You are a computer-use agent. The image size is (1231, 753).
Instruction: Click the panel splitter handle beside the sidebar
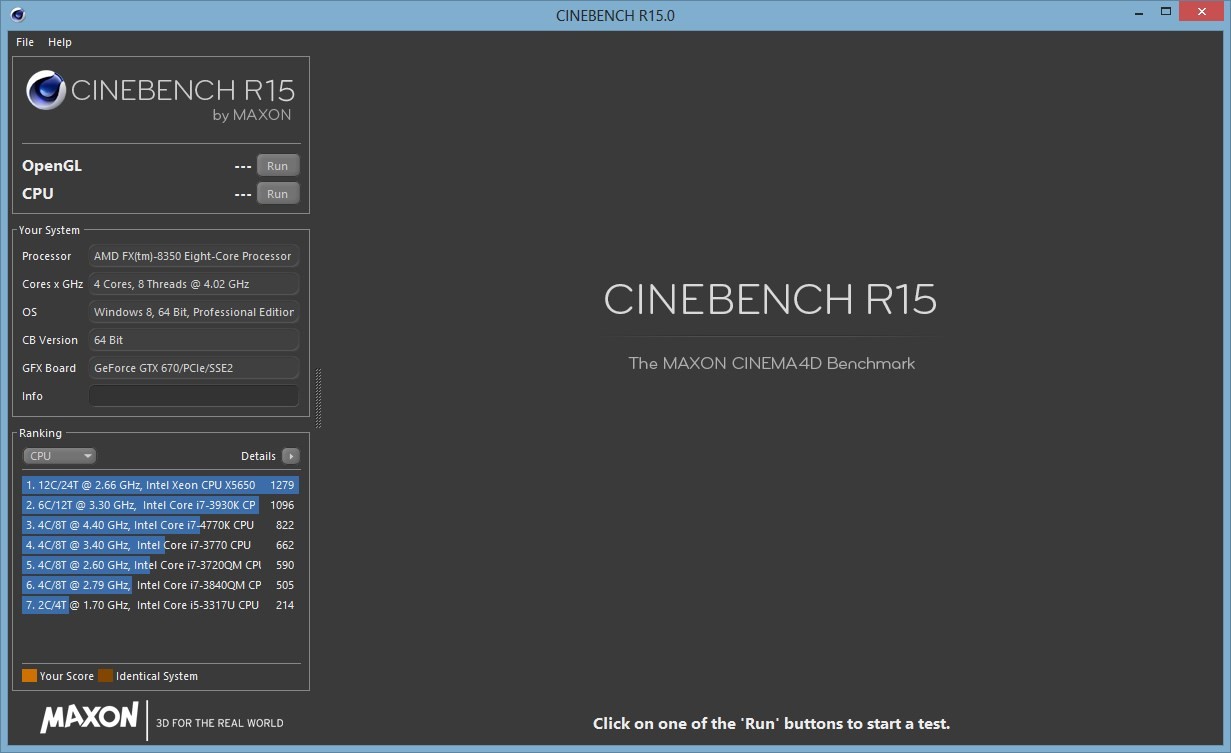[x=318, y=397]
